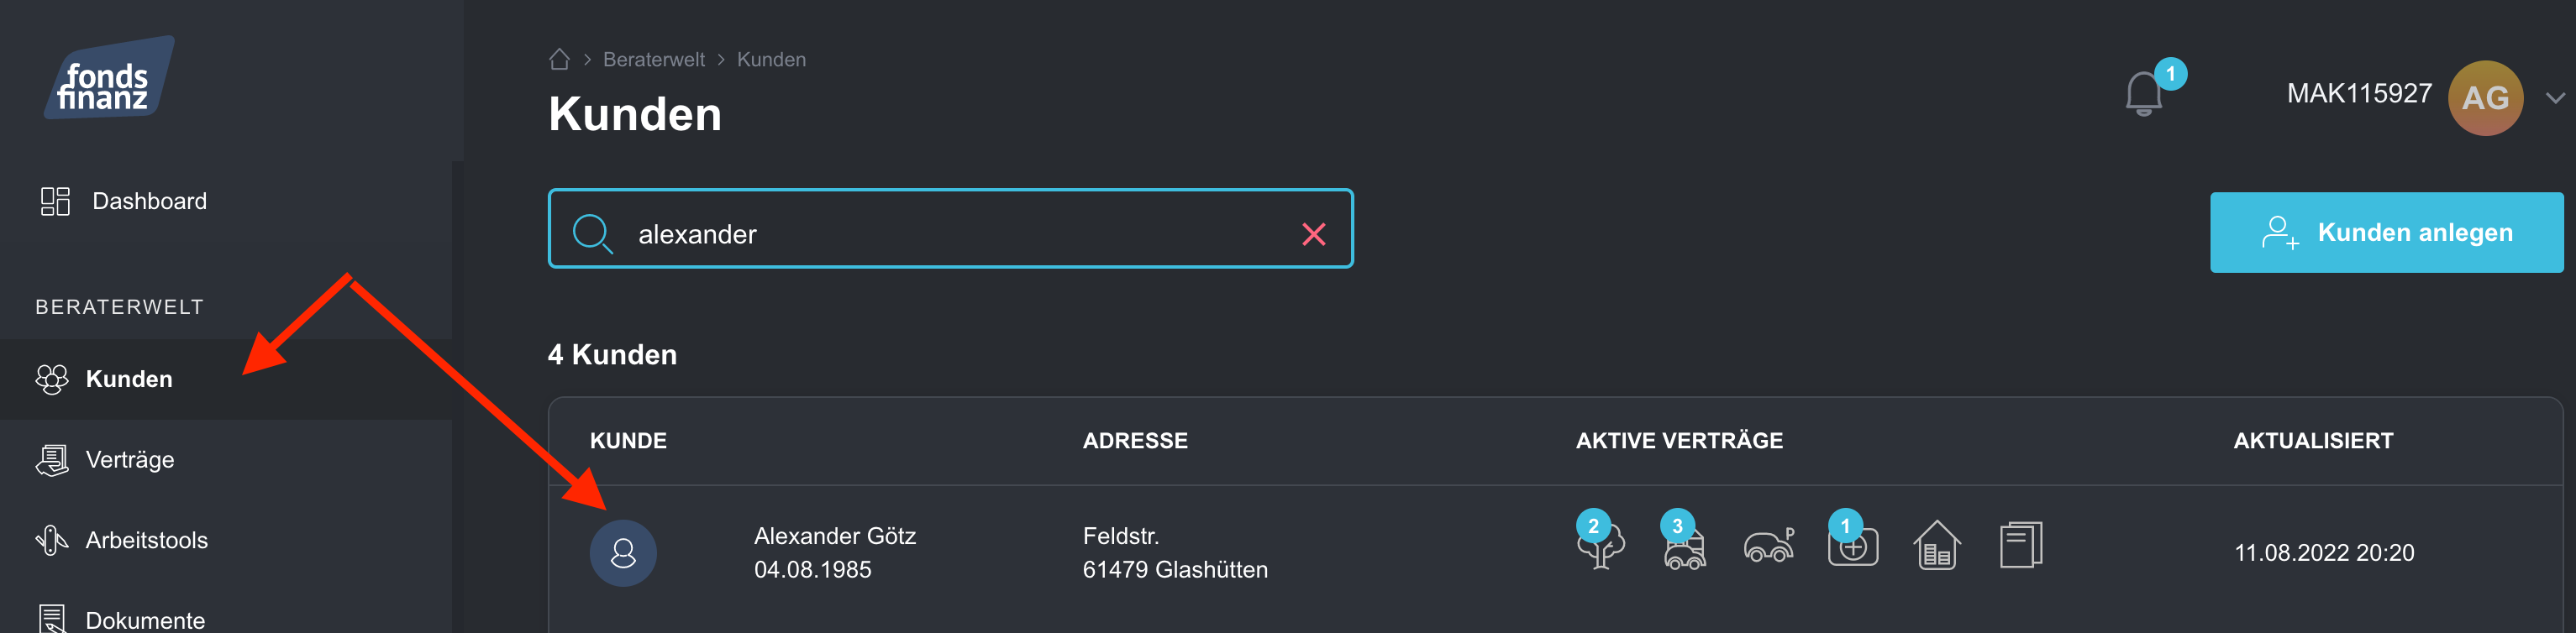This screenshot has width=2576, height=633.
Task: Open Arbeitstools in the sidebar
Action: click(146, 540)
